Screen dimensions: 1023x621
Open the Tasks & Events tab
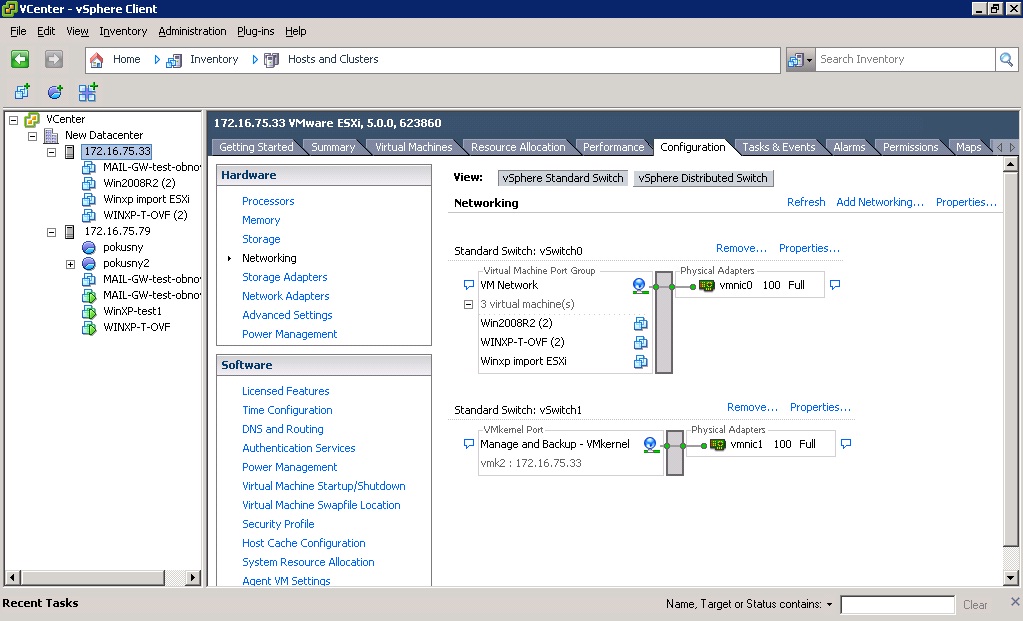pos(778,147)
